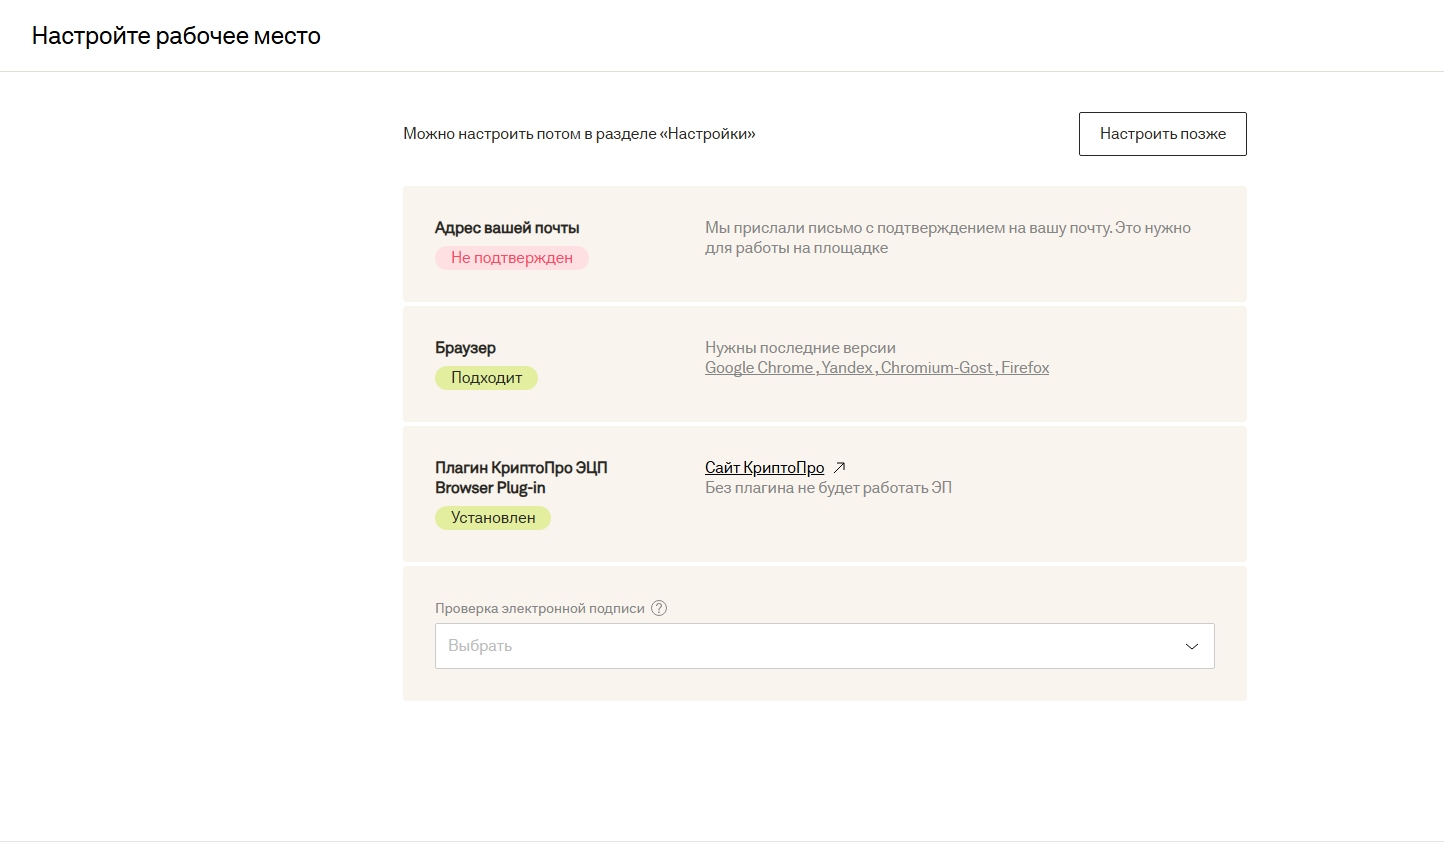This screenshot has width=1444, height=842.
Task: Follow the Google Chrome link
Action: pyautogui.click(x=759, y=368)
